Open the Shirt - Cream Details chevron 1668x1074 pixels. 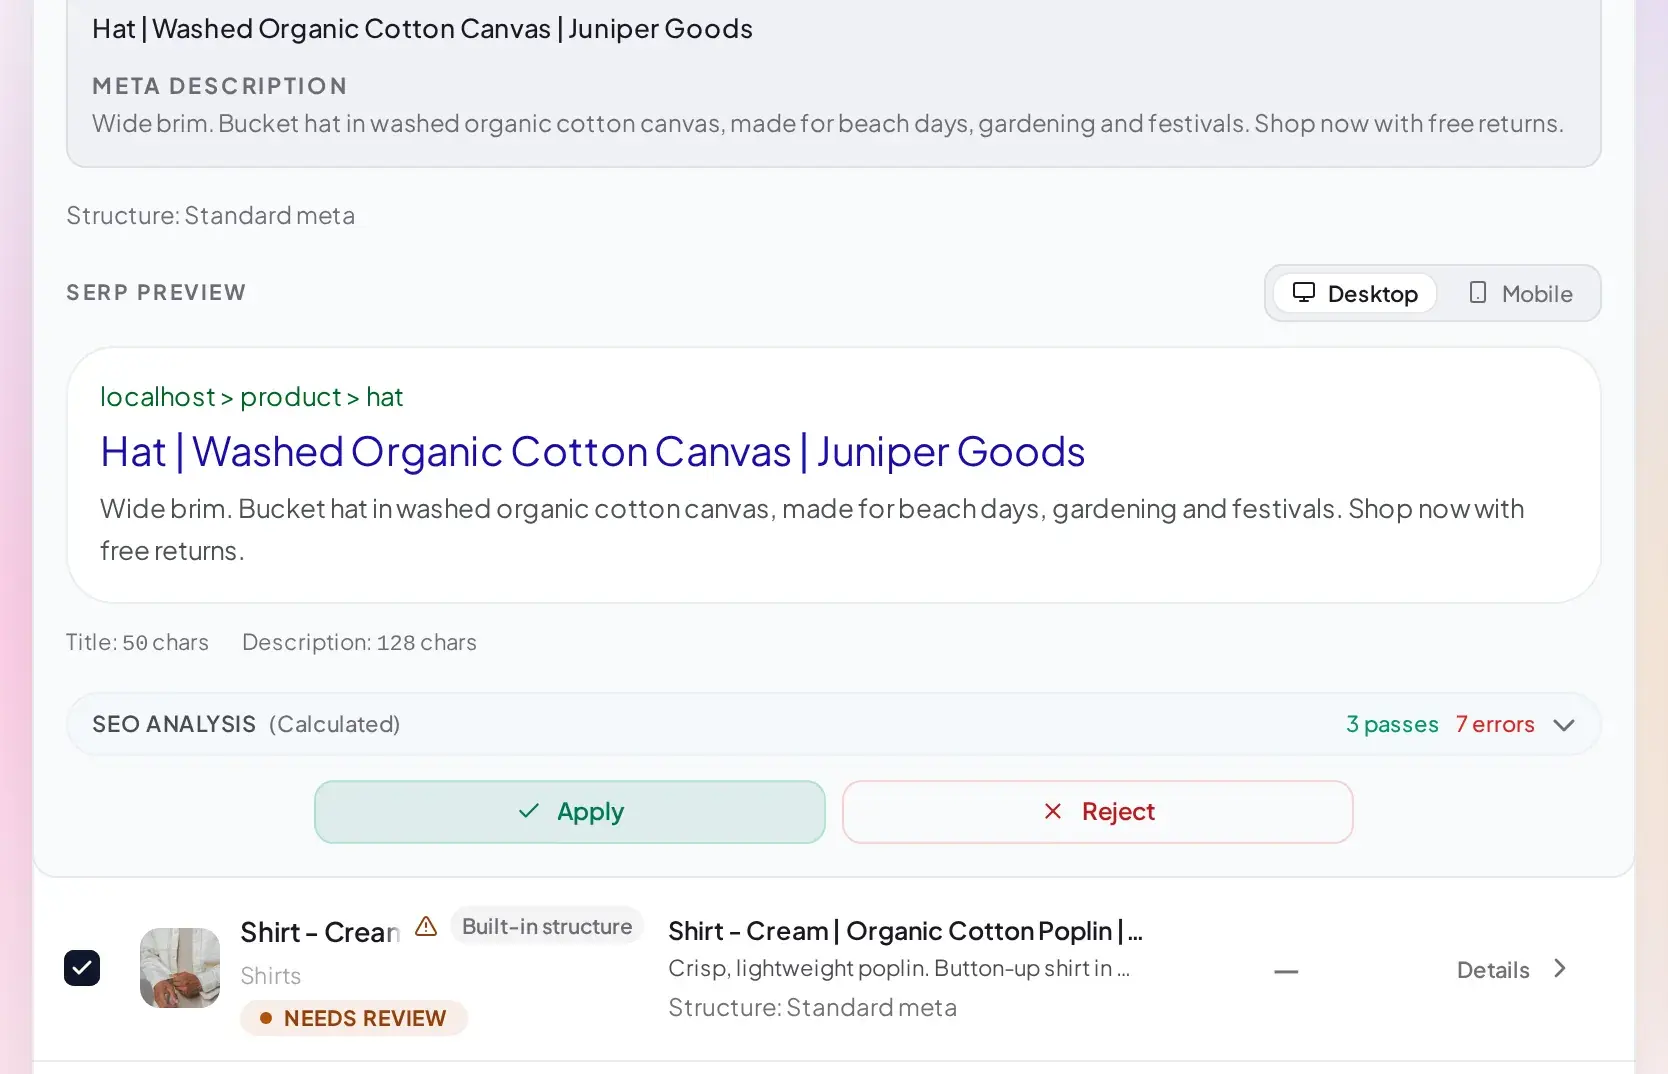[1560, 968]
